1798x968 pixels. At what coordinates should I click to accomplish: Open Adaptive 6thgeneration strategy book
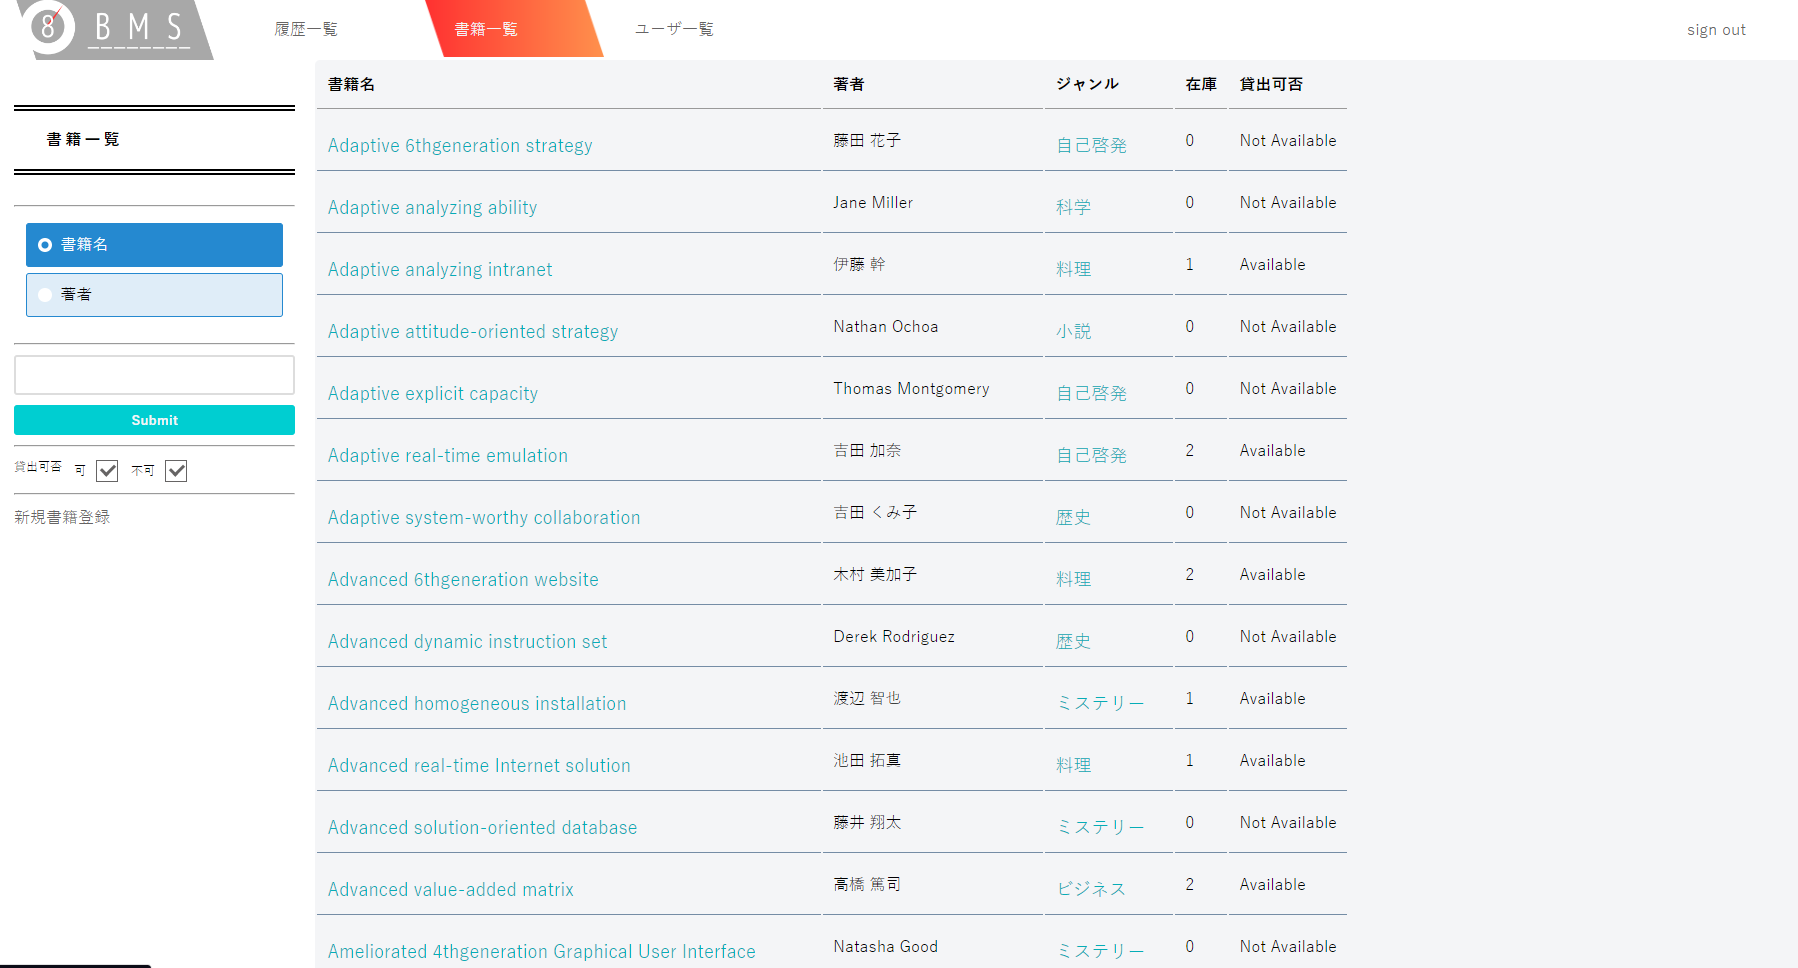pyautogui.click(x=460, y=146)
